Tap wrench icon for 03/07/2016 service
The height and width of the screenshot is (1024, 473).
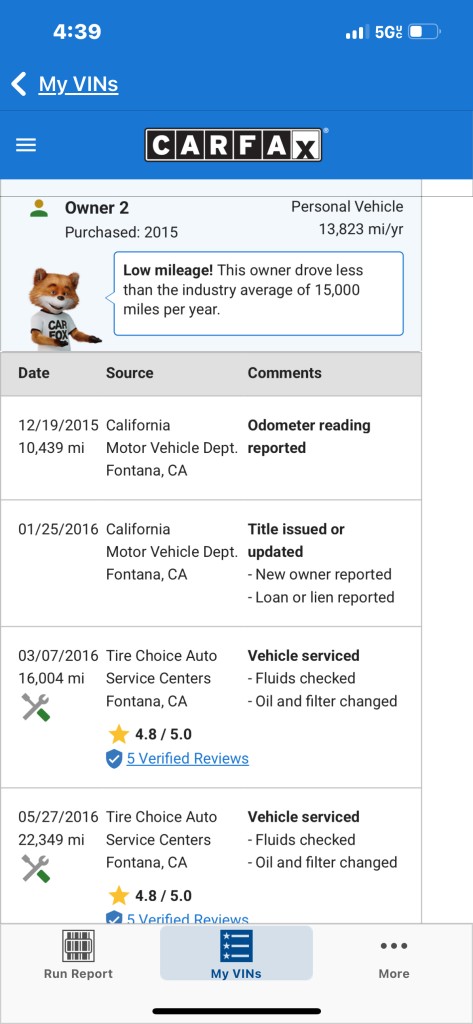tap(35, 707)
